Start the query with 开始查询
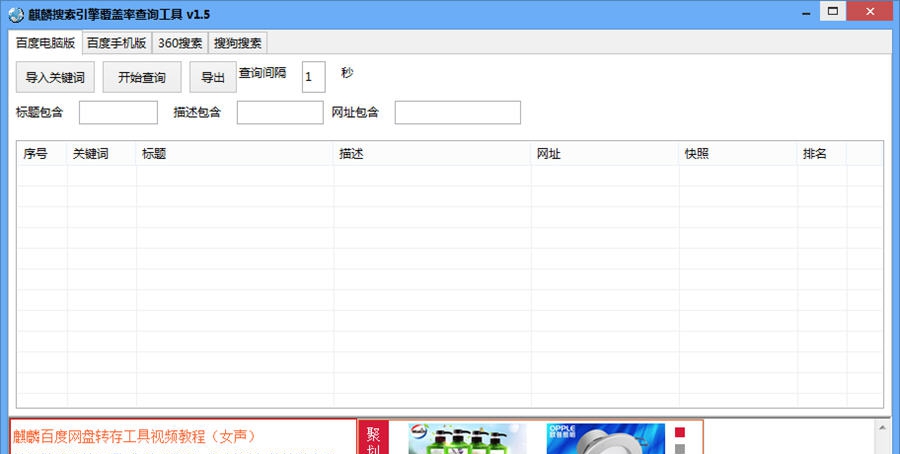Image resolution: width=900 pixels, height=454 pixels. [x=142, y=77]
